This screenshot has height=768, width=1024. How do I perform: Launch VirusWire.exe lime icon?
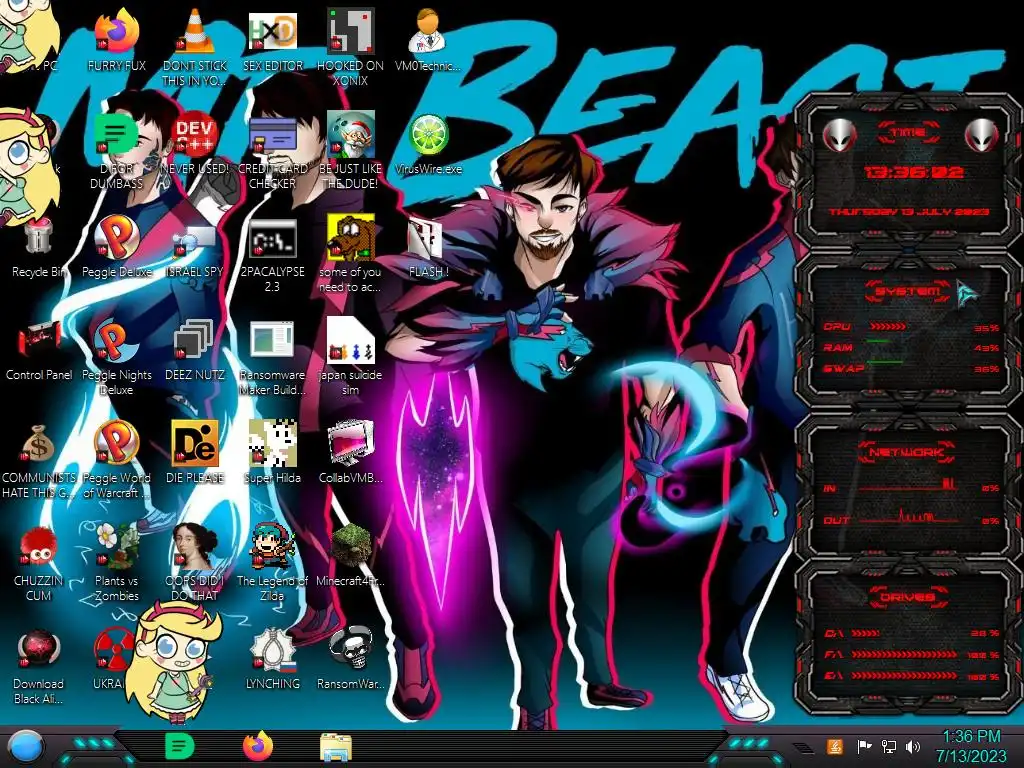(x=428, y=135)
